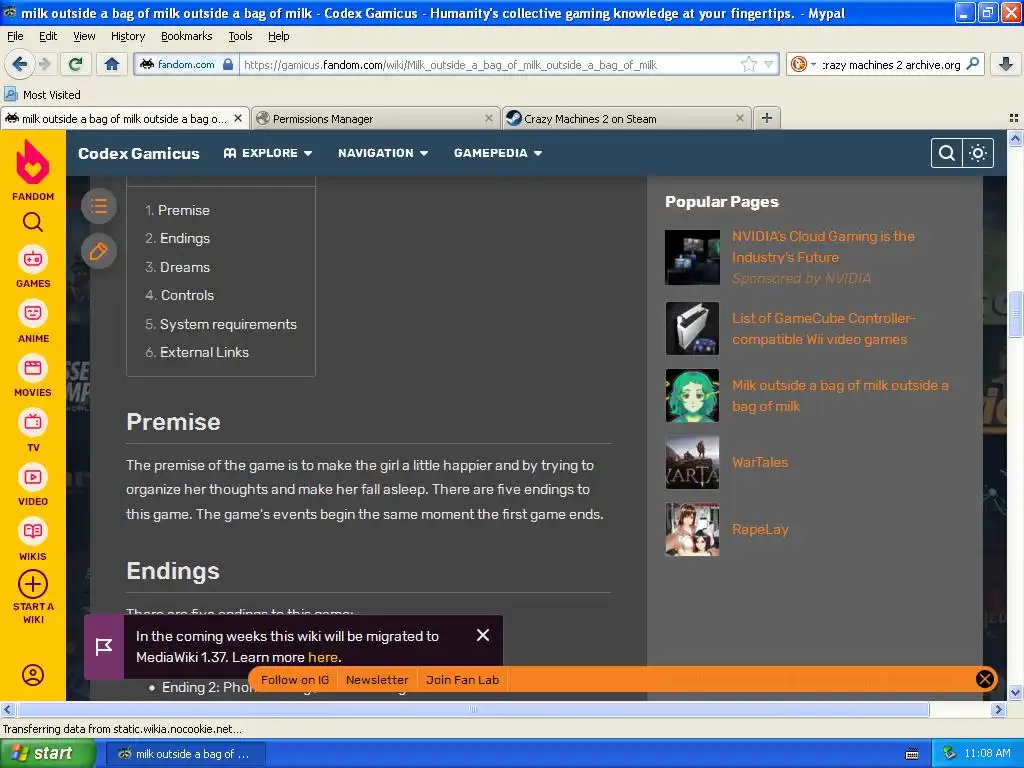Click the tab groups icon beside tabs
This screenshot has height=768, width=1024.
tap(1014, 118)
